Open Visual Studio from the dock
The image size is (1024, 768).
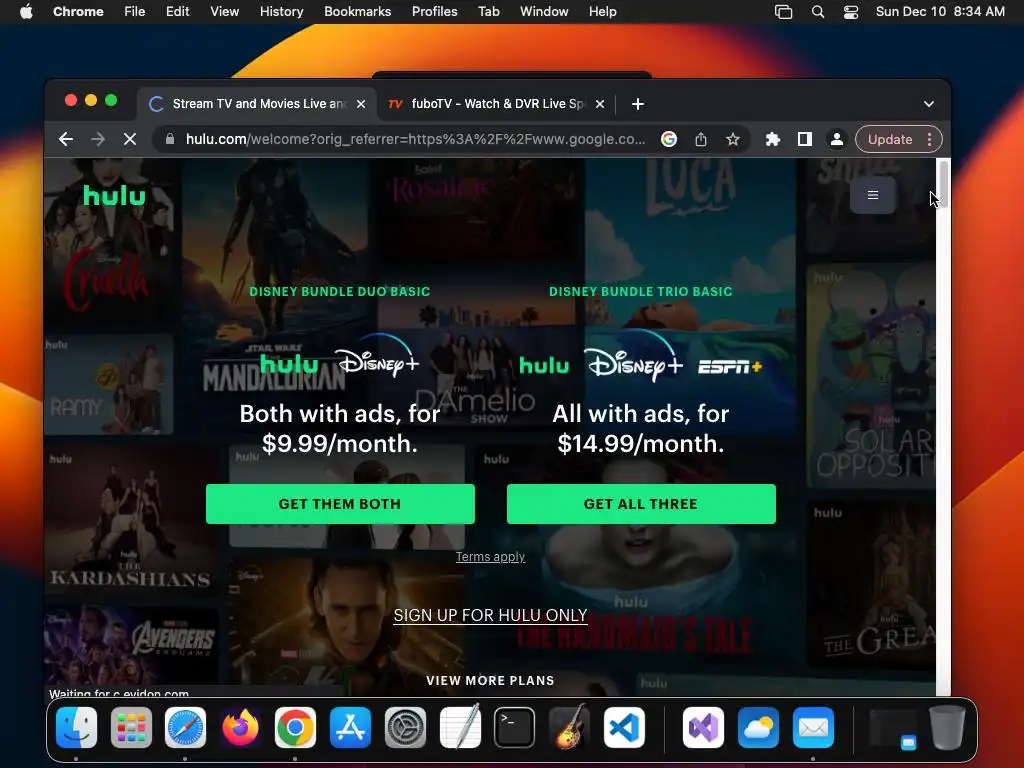(703, 728)
